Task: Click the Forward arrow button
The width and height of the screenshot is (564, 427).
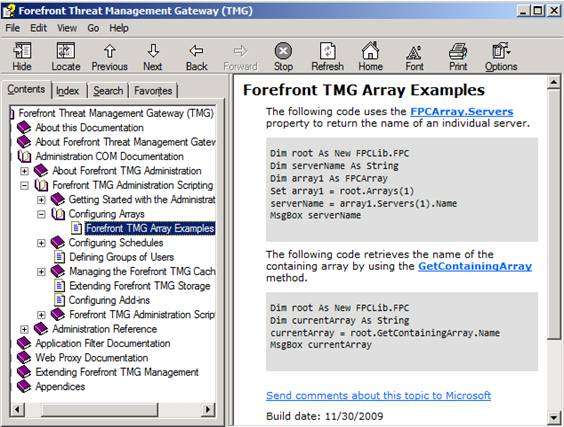Action: coord(240,56)
